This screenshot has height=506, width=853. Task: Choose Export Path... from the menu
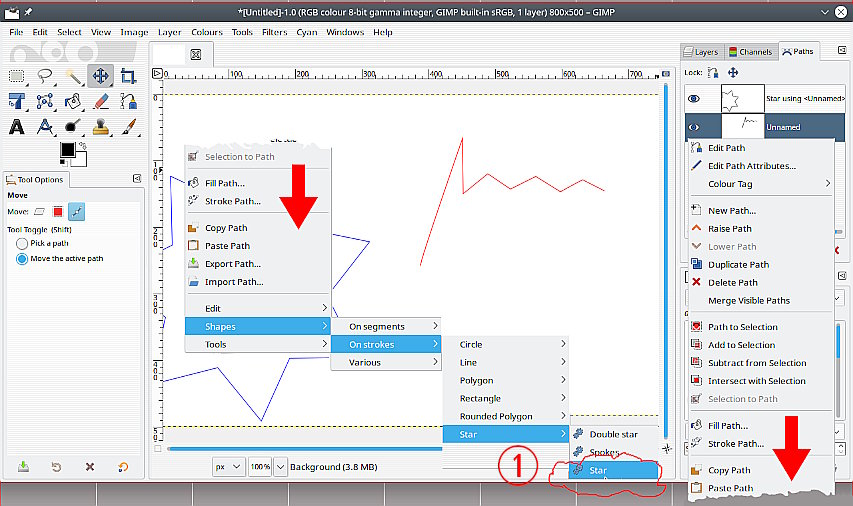point(232,264)
